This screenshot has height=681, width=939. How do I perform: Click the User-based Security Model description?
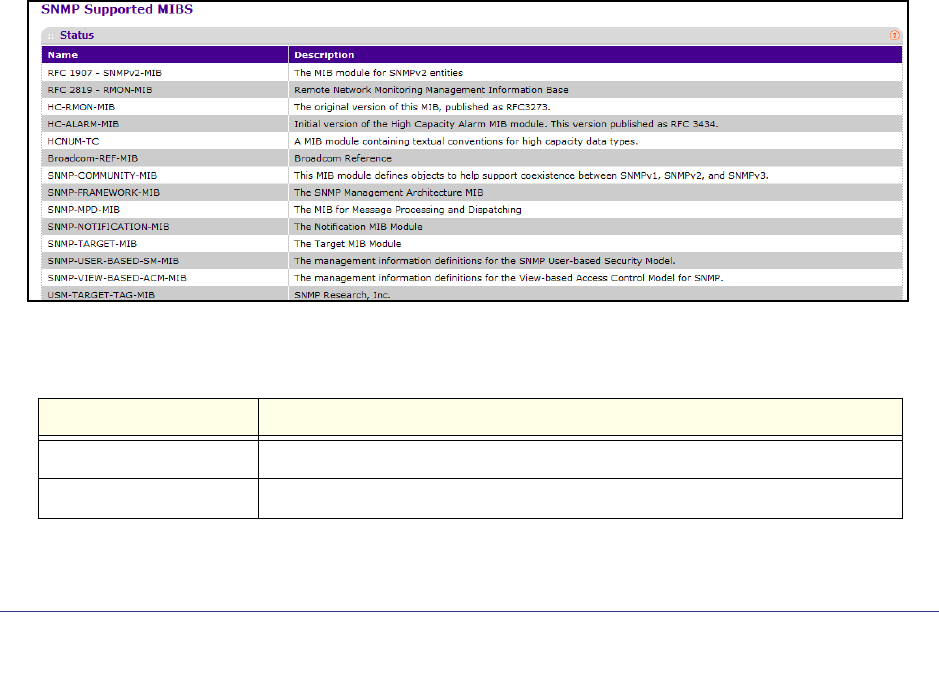[x=484, y=261]
